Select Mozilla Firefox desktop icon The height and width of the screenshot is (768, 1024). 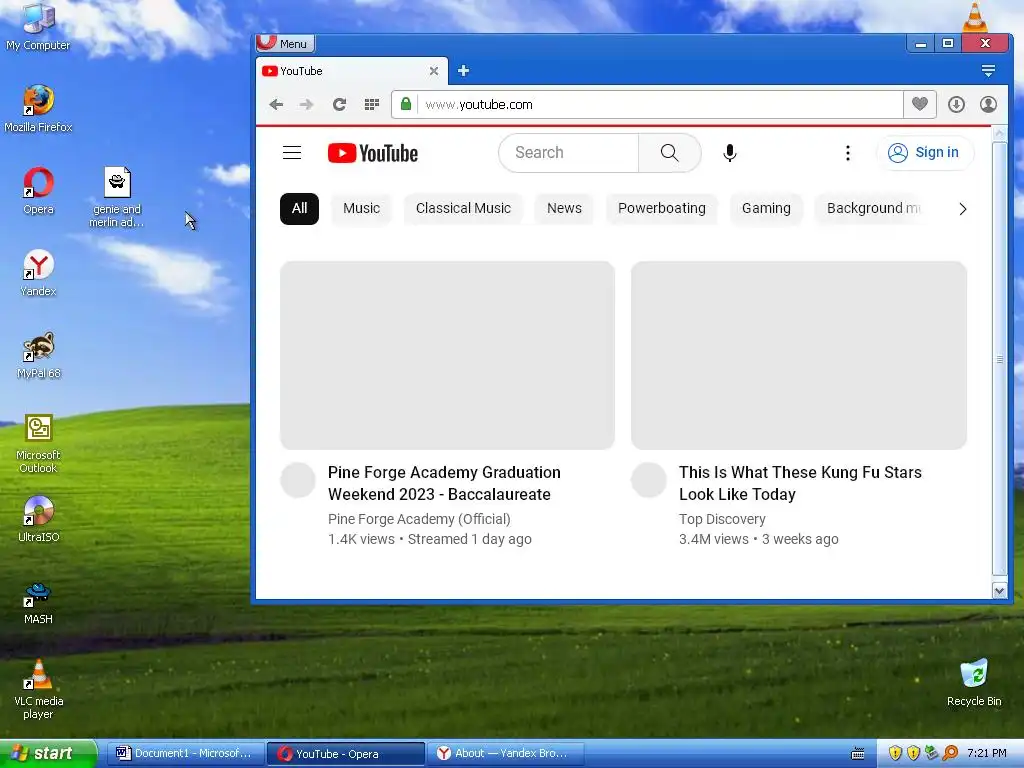[38, 109]
